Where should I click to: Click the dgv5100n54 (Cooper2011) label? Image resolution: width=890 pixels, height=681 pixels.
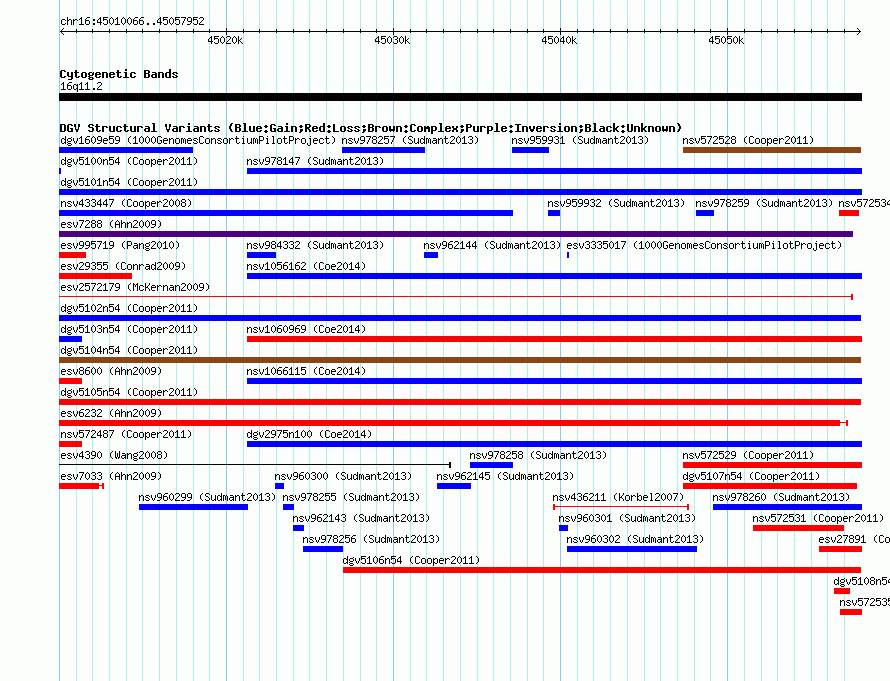129,161
